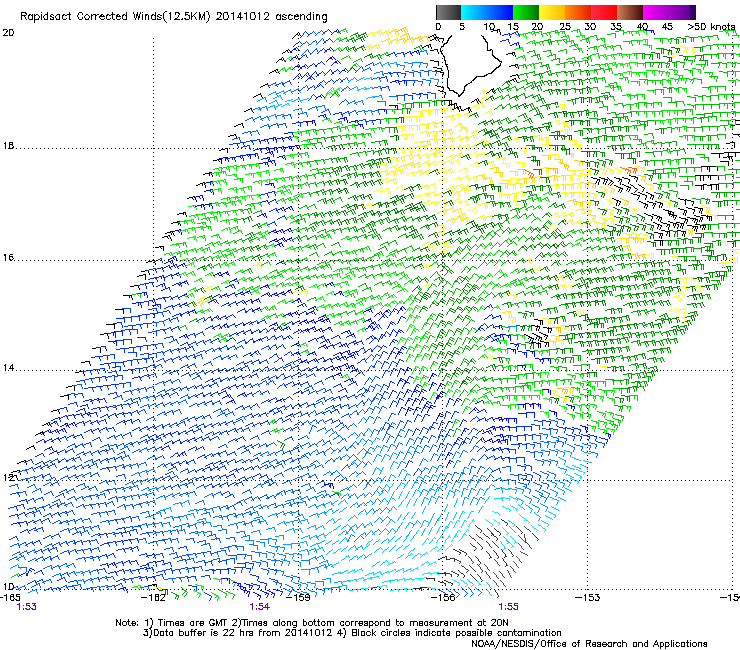This screenshot has width=740, height=650.
Task: Click the cyan-to-blue 5-15 knots legend segment
Action: [487, 12]
